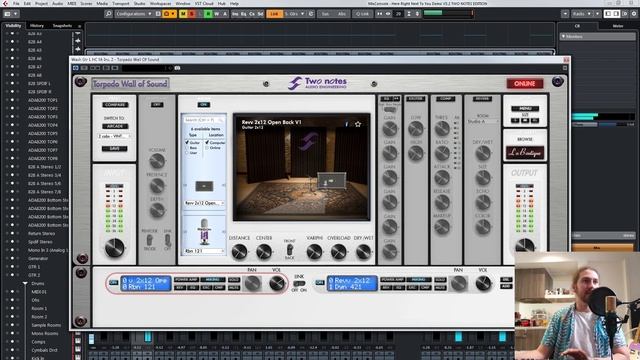This screenshot has height=360, width=640.
Task: Adjust the DEPTH knob
Action: [157, 211]
